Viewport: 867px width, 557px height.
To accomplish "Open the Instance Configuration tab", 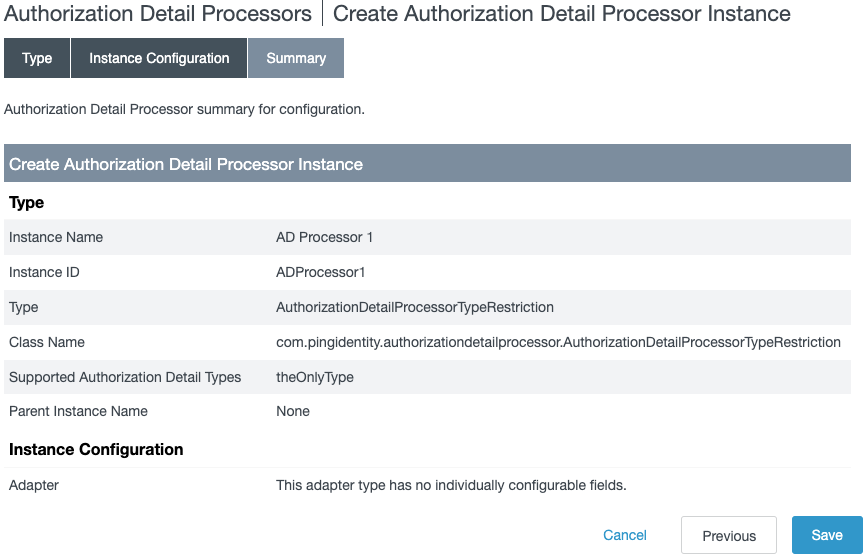I will pos(159,58).
